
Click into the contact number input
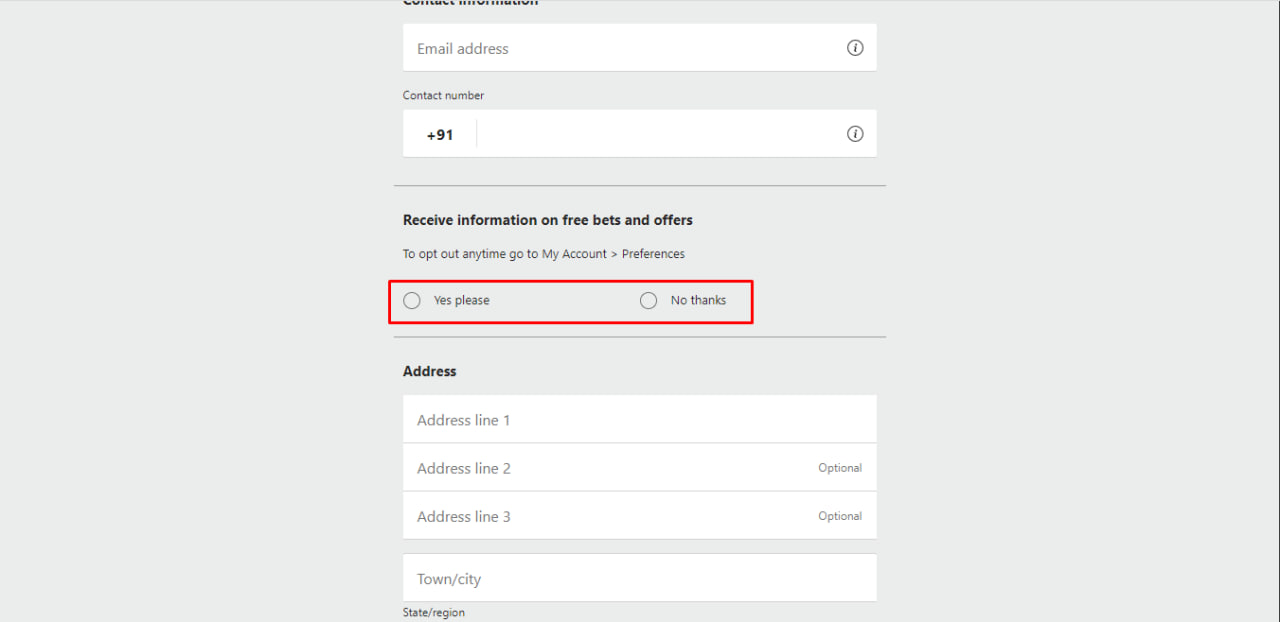coord(660,134)
